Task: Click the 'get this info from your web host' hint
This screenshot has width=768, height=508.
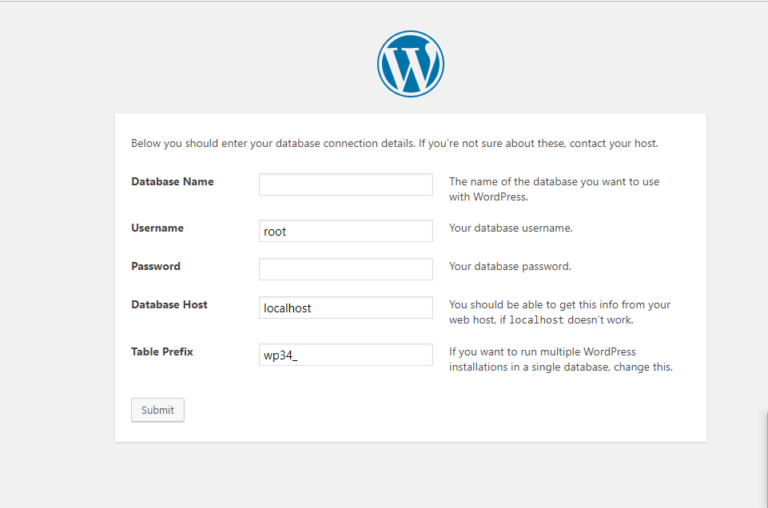Action: [x=559, y=305]
